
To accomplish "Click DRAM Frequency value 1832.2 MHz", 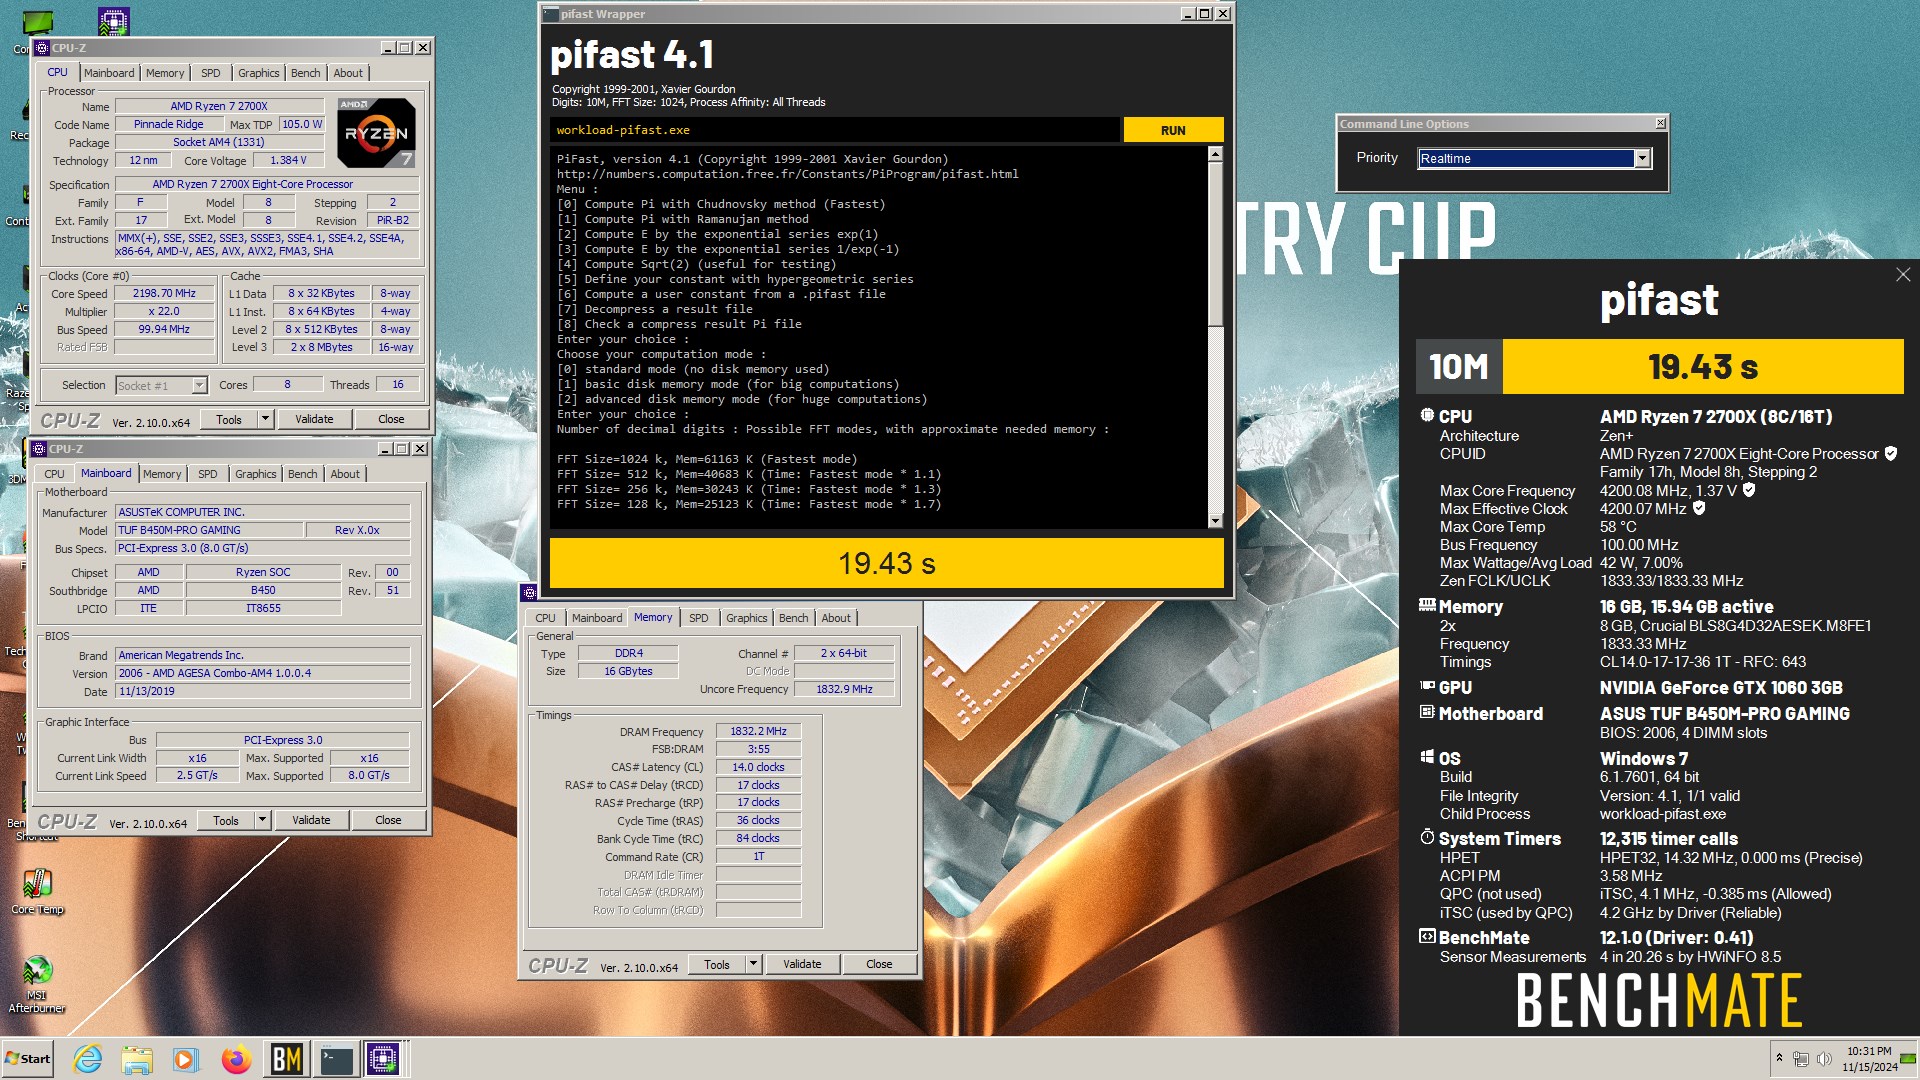I will pos(758,731).
